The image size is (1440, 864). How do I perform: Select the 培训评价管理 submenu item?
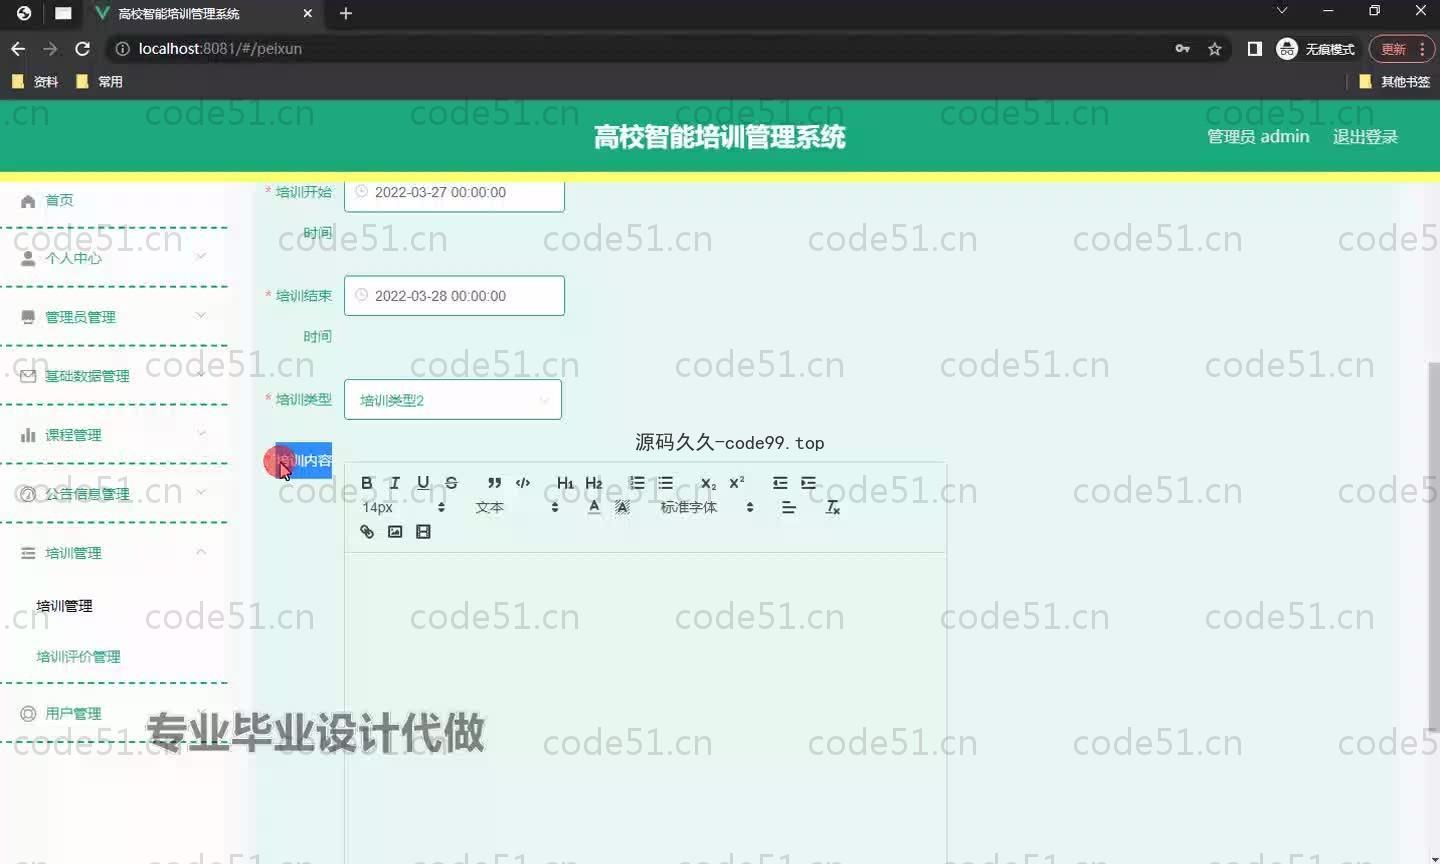78,657
